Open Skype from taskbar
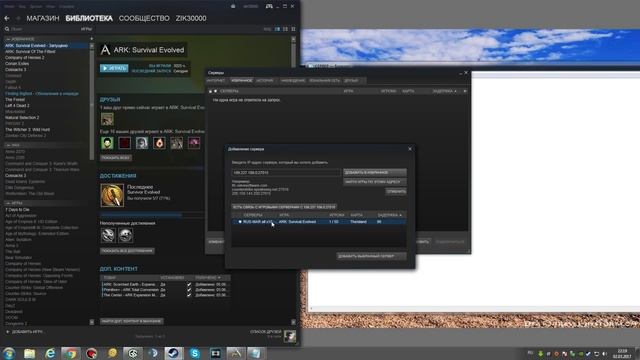This screenshot has height=360, width=640. coord(195,353)
